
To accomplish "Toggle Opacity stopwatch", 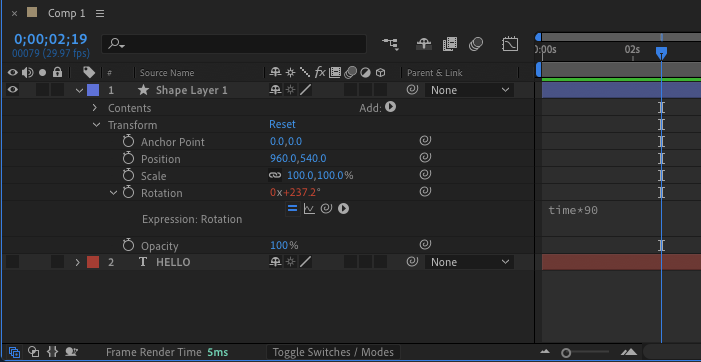I will [x=128, y=245].
